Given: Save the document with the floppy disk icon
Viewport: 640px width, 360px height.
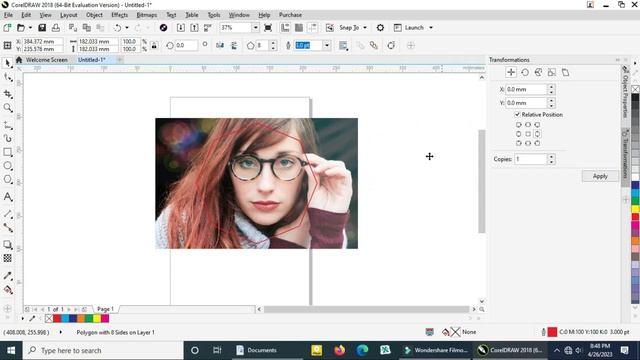Looking at the screenshot, I should tap(42, 28).
